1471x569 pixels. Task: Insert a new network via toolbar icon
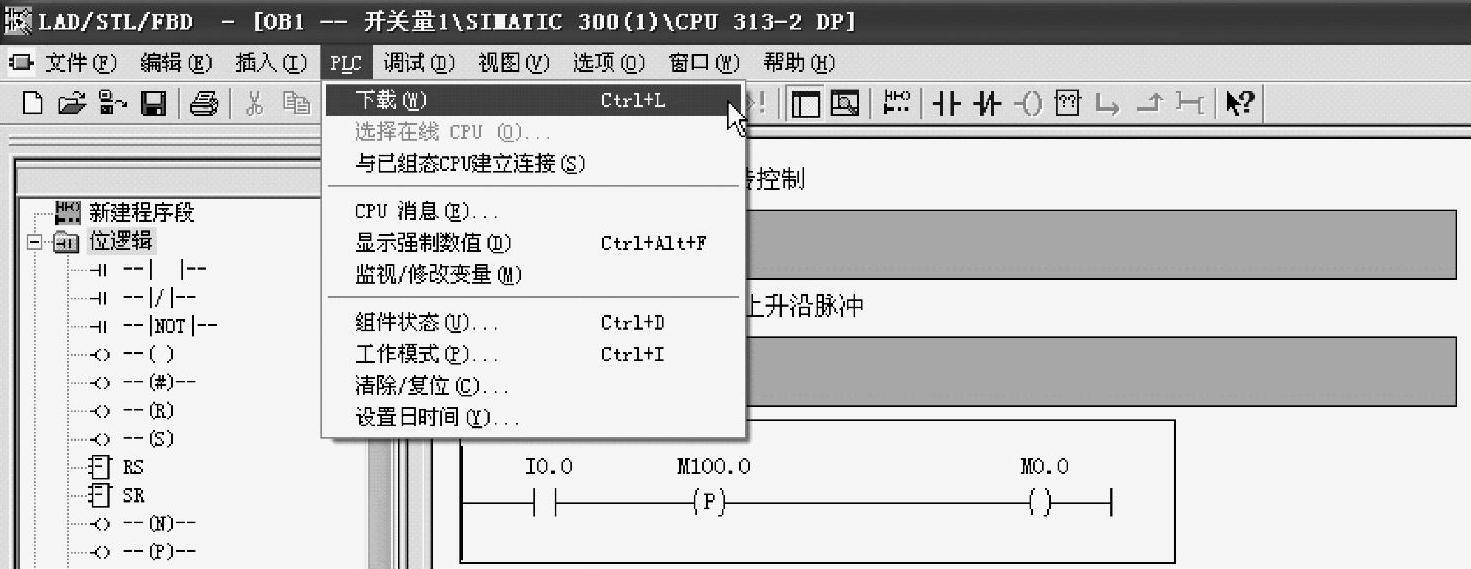pos(898,102)
